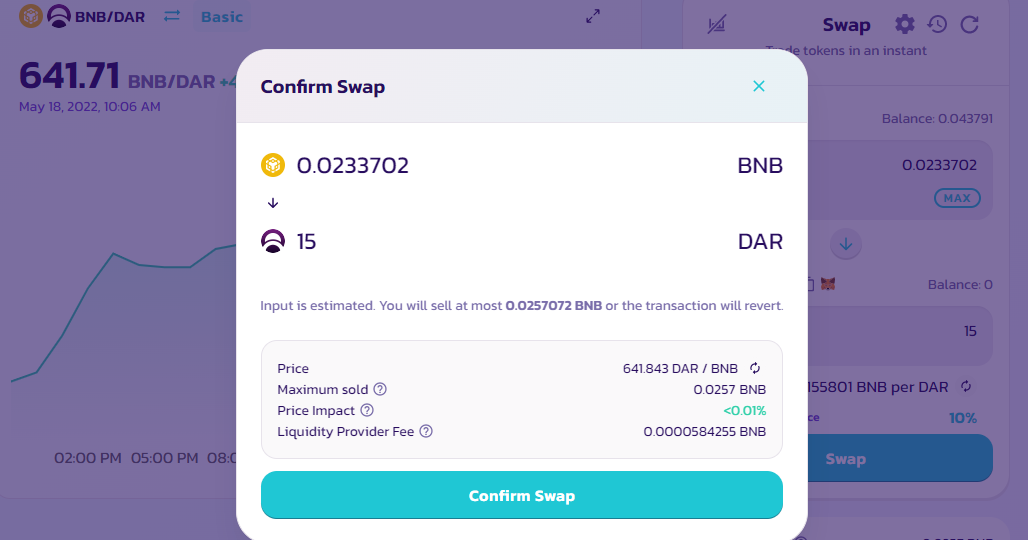Refresh the 641.843 DAR / BNB price
Screen dimensions: 1028x540
pos(755,368)
